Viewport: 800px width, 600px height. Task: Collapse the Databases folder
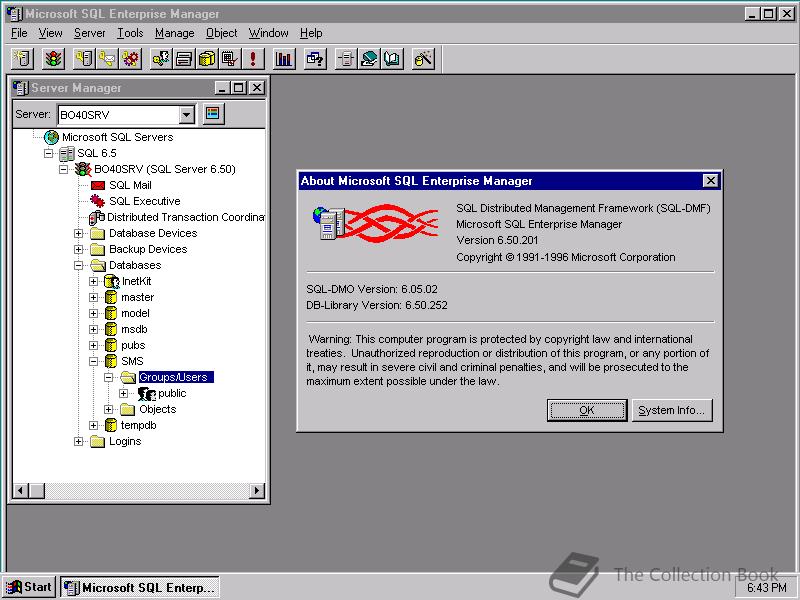point(78,265)
